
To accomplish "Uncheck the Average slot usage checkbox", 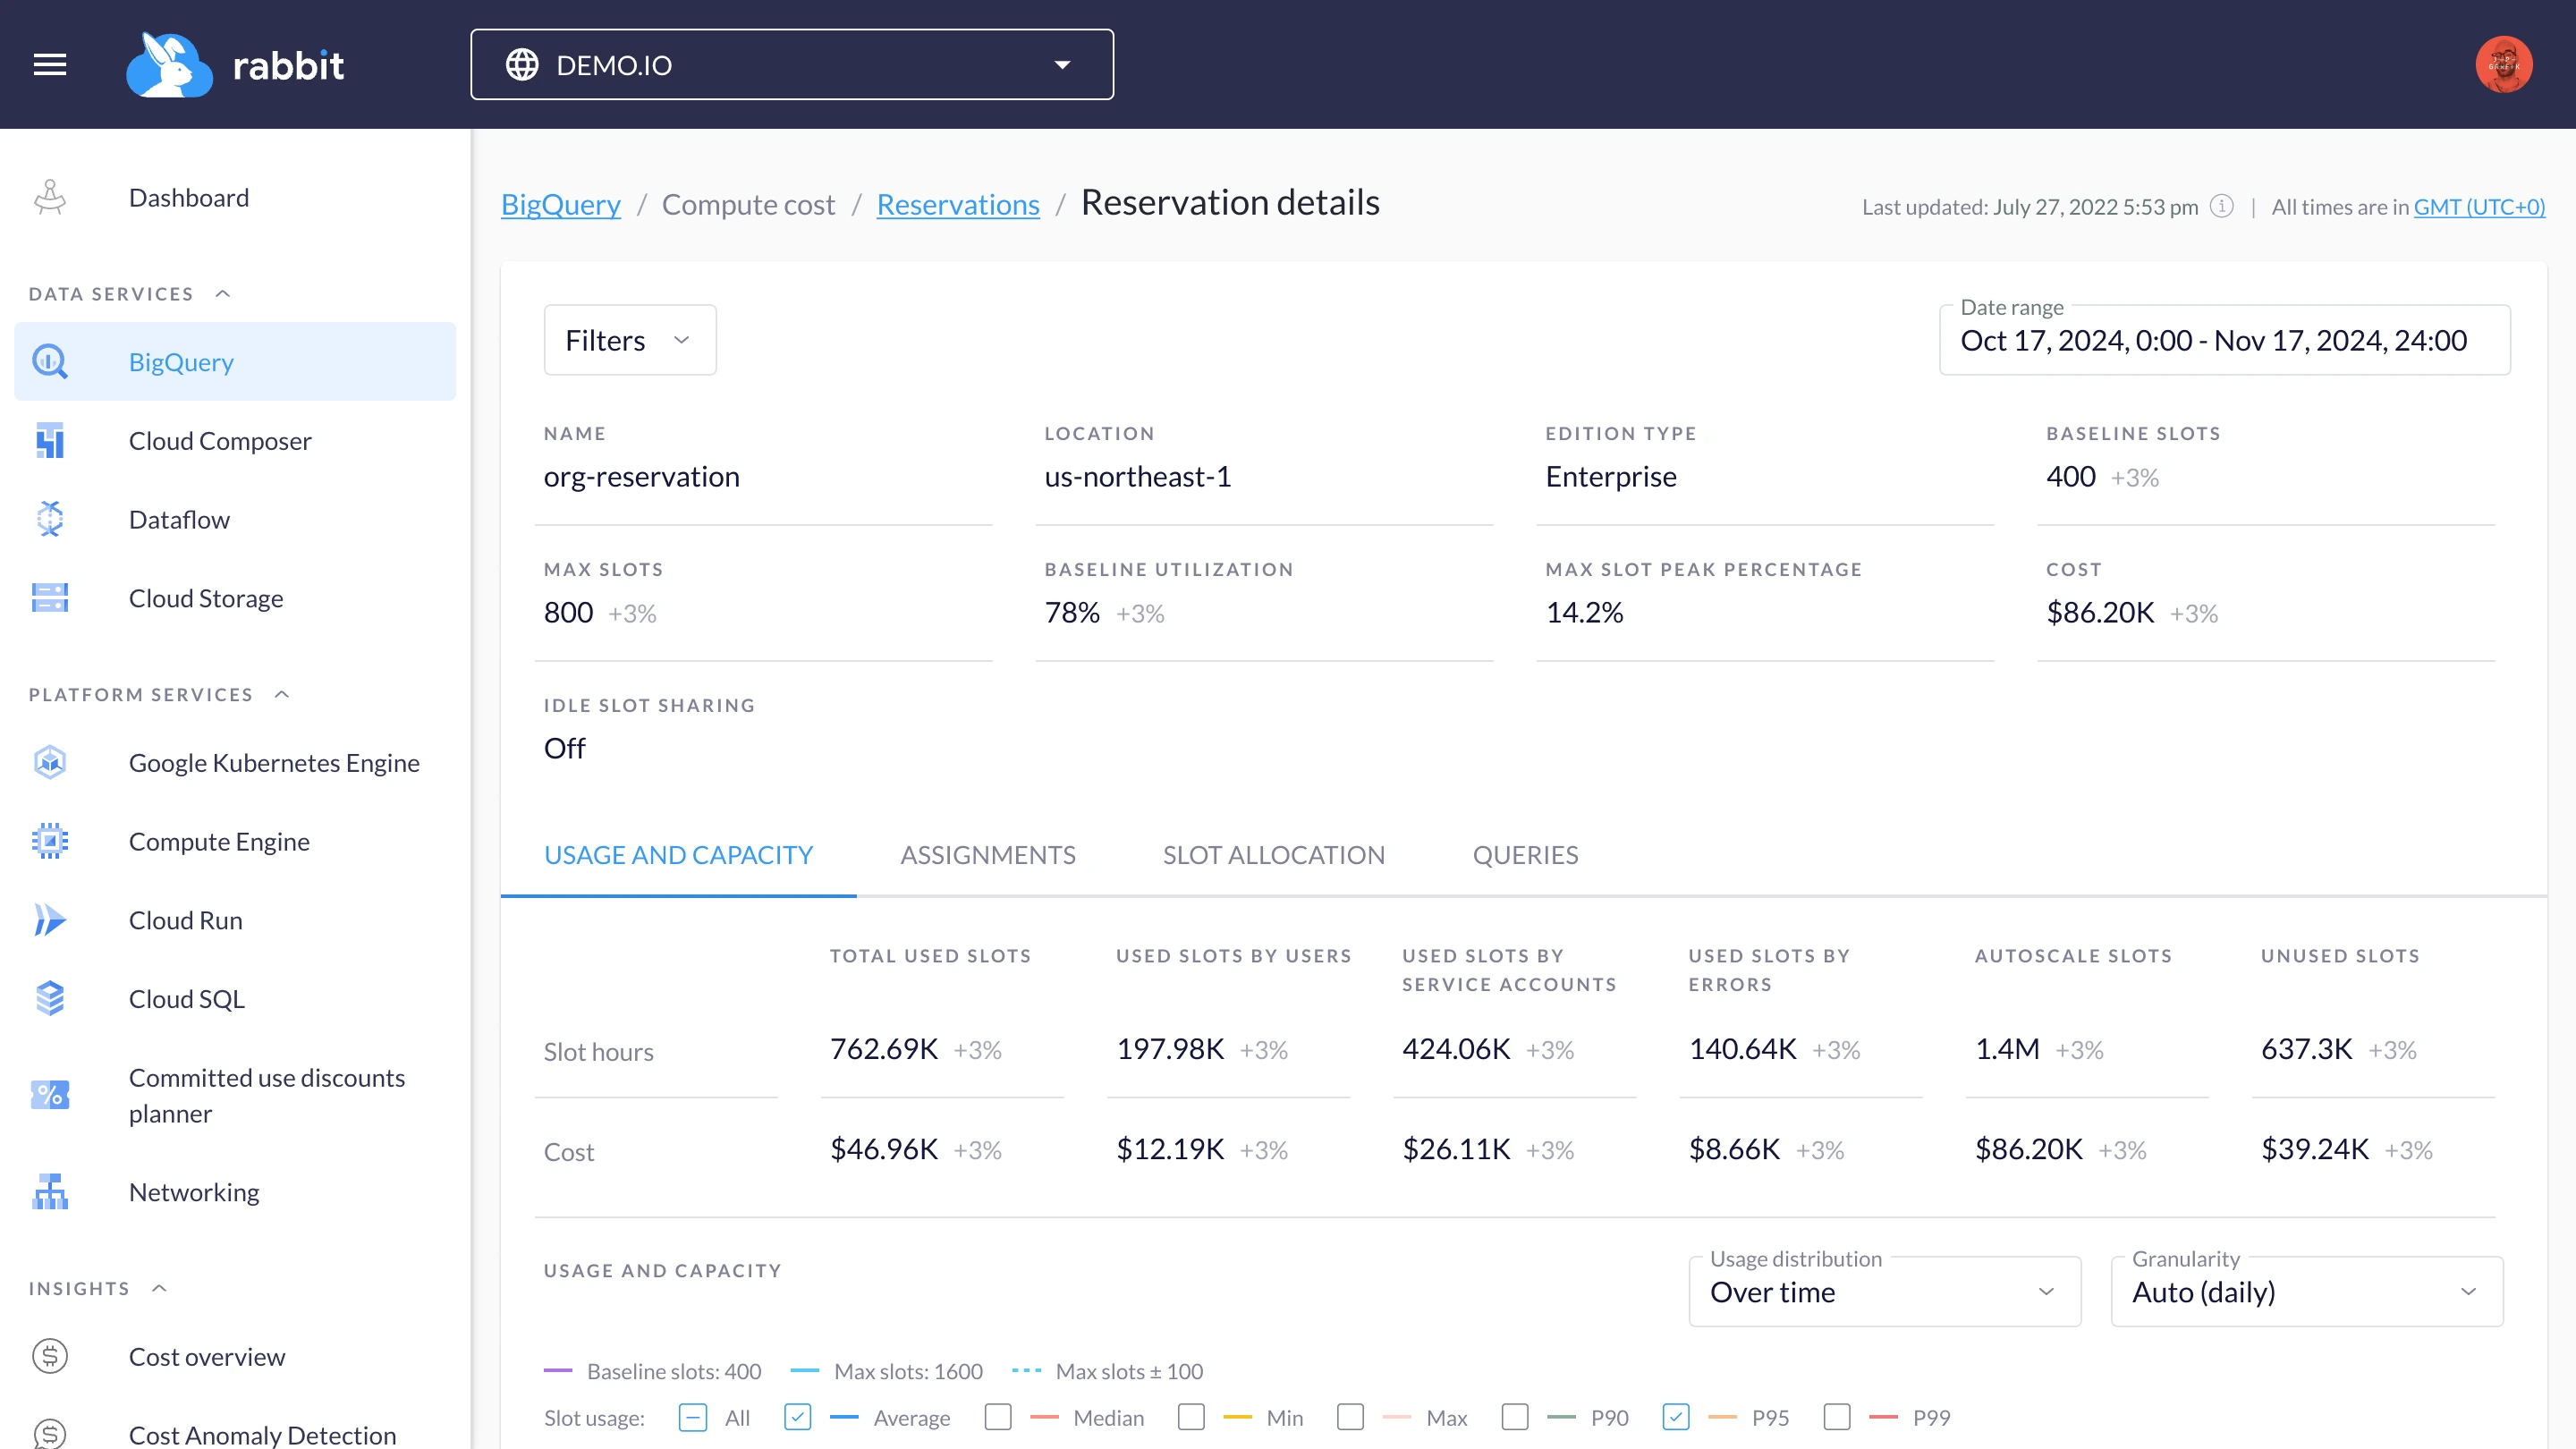I will (797, 1417).
